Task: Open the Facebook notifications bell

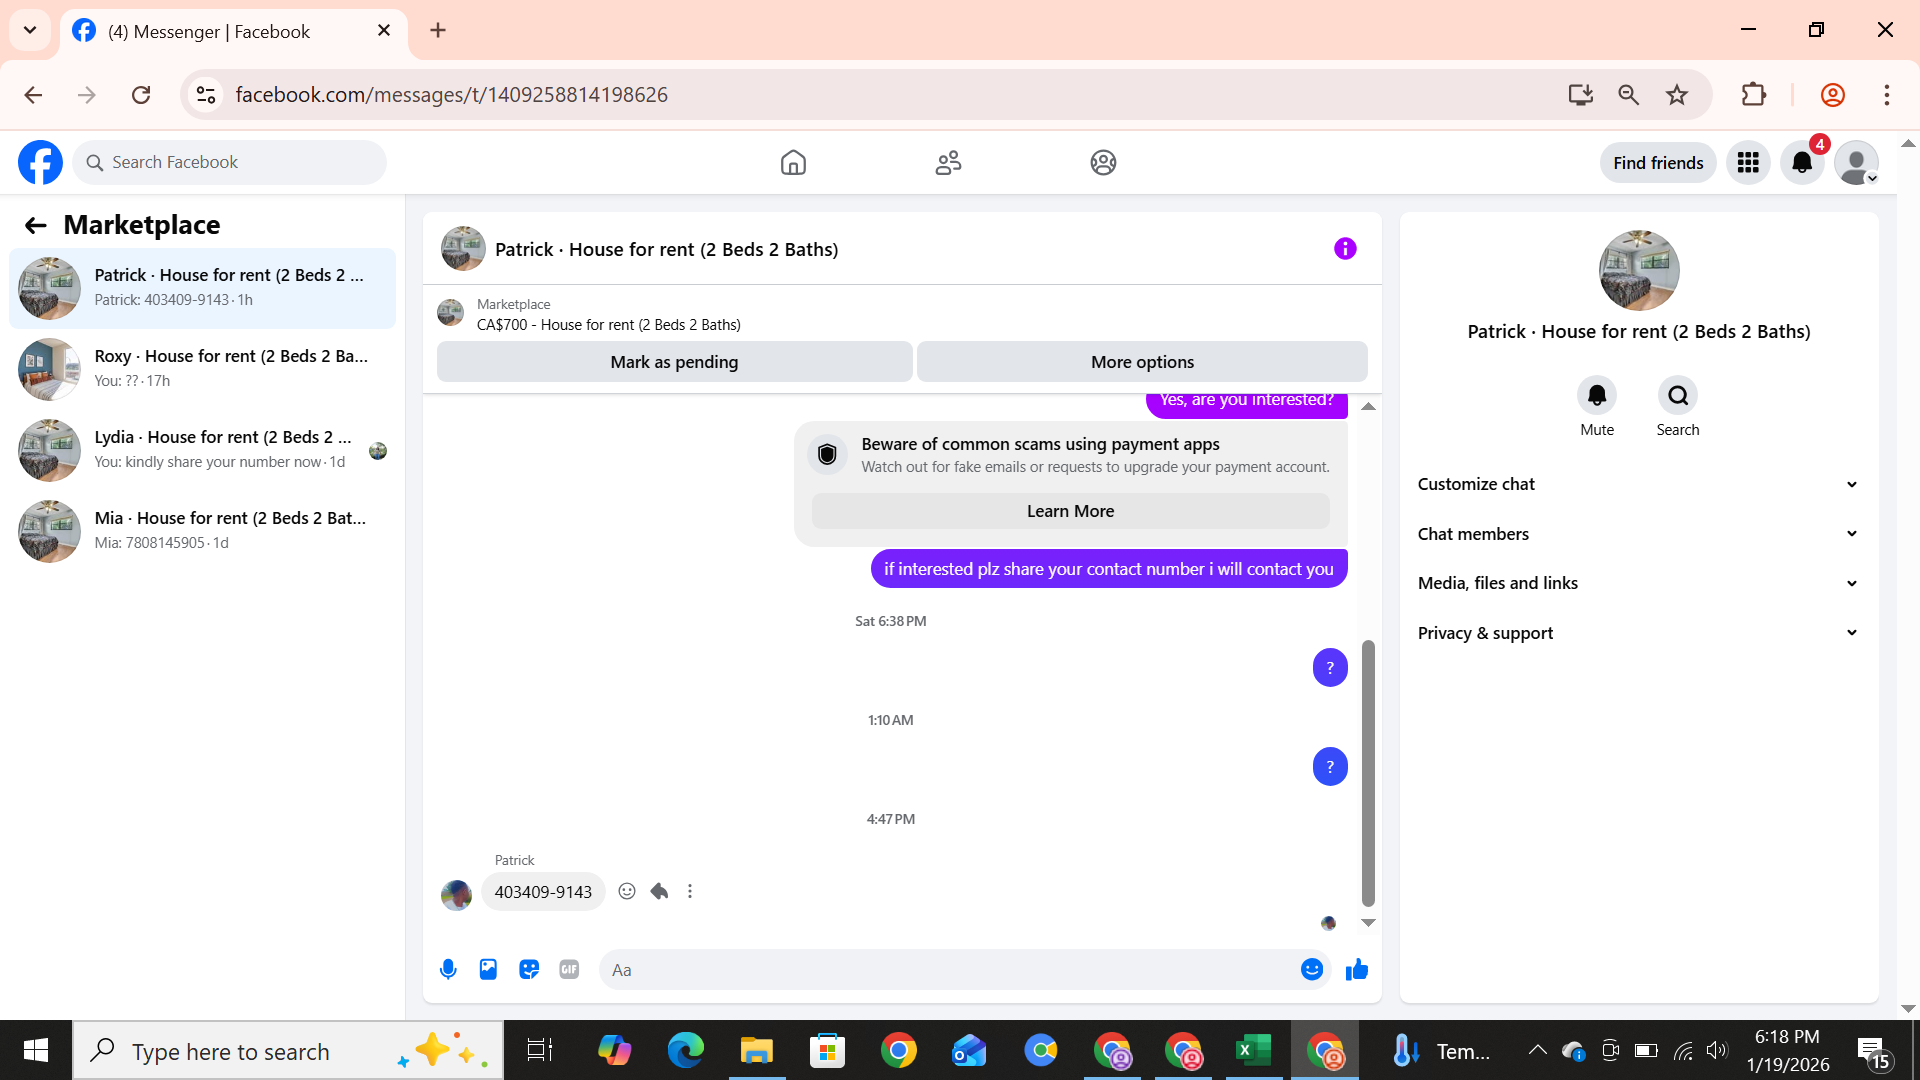Action: [x=1802, y=162]
